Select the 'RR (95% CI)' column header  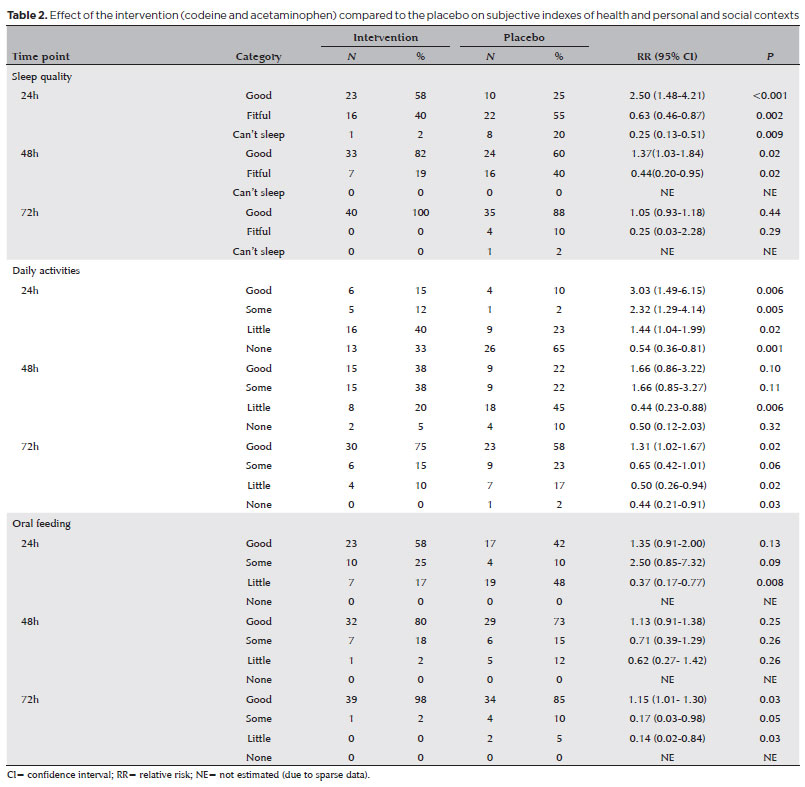coord(660,57)
